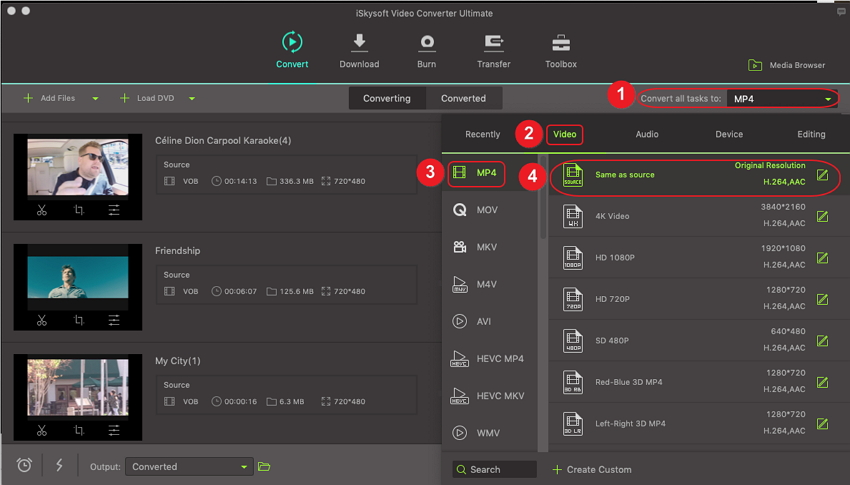Click scissors trim icon under Friendship thumbnail
850x485 pixels.
[42, 320]
